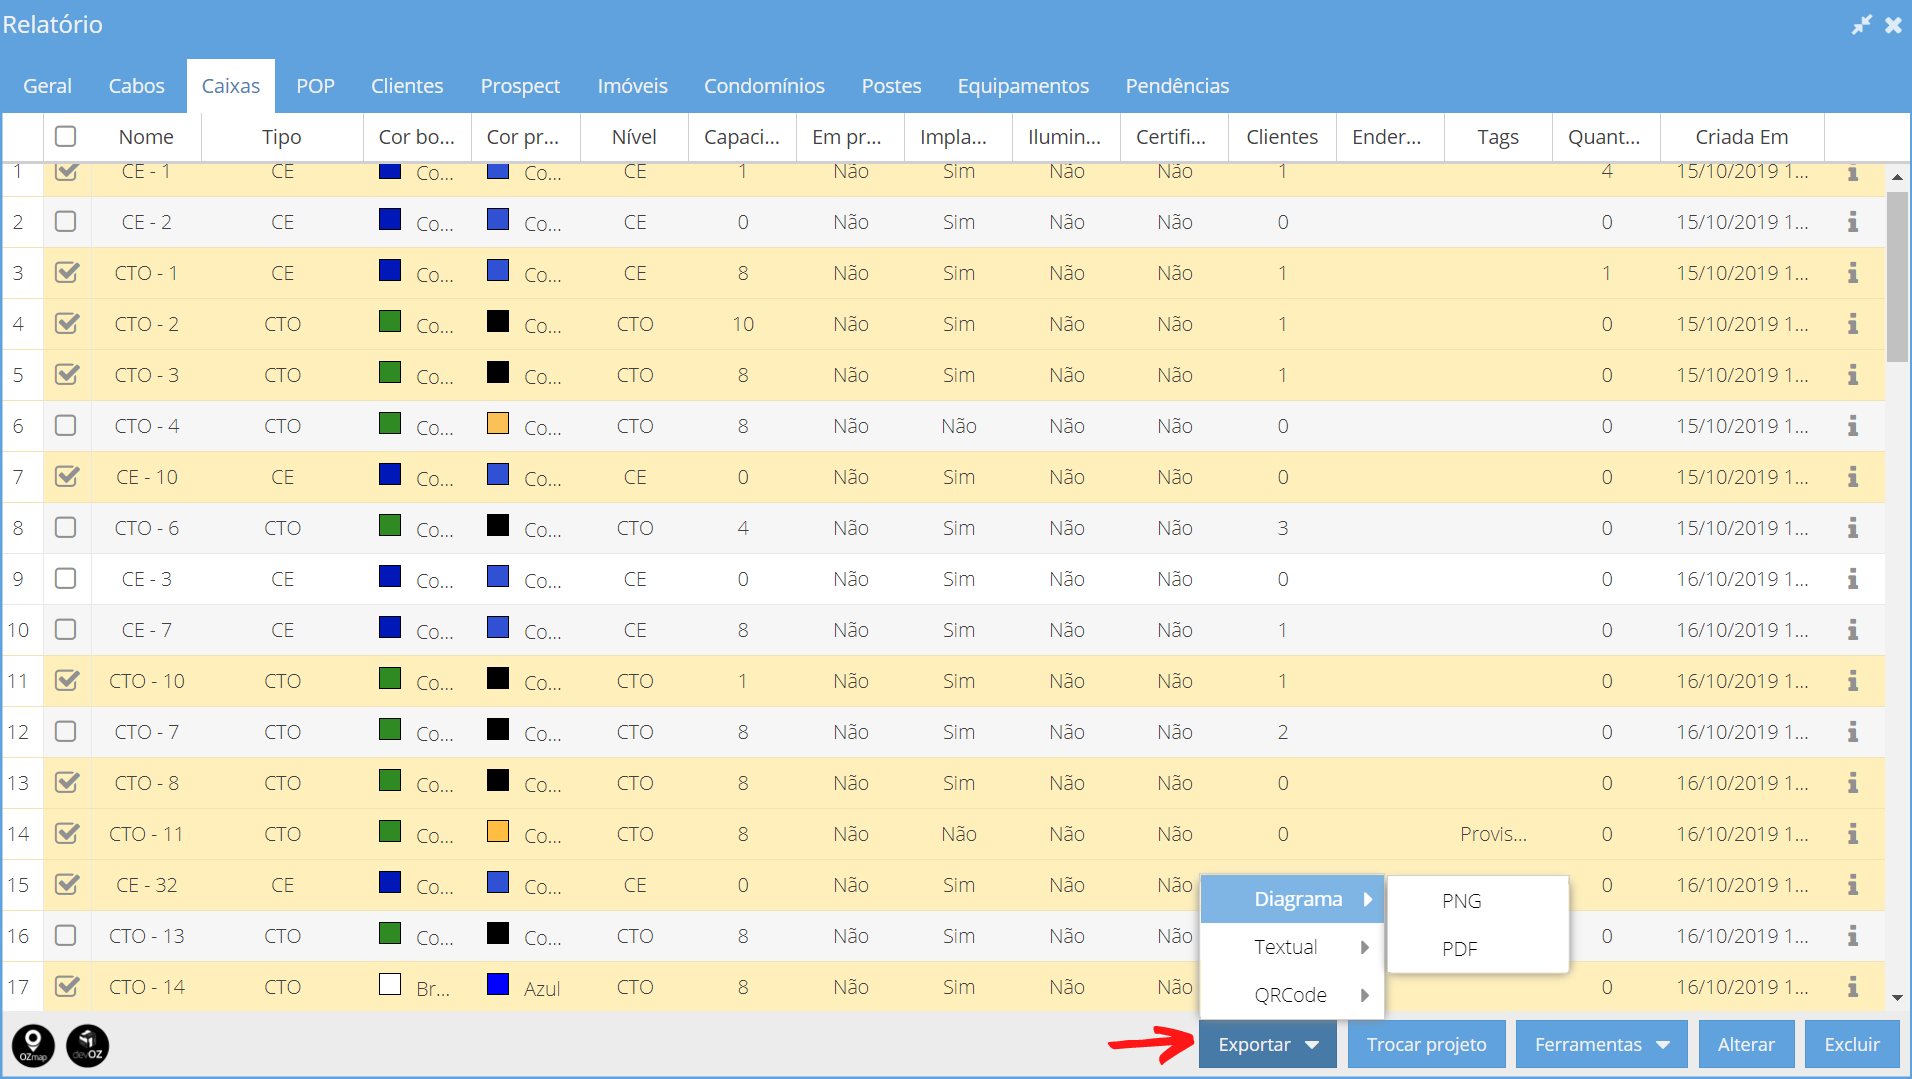Open the Exportar dropdown button
This screenshot has height=1079, width=1912.
(1268, 1044)
